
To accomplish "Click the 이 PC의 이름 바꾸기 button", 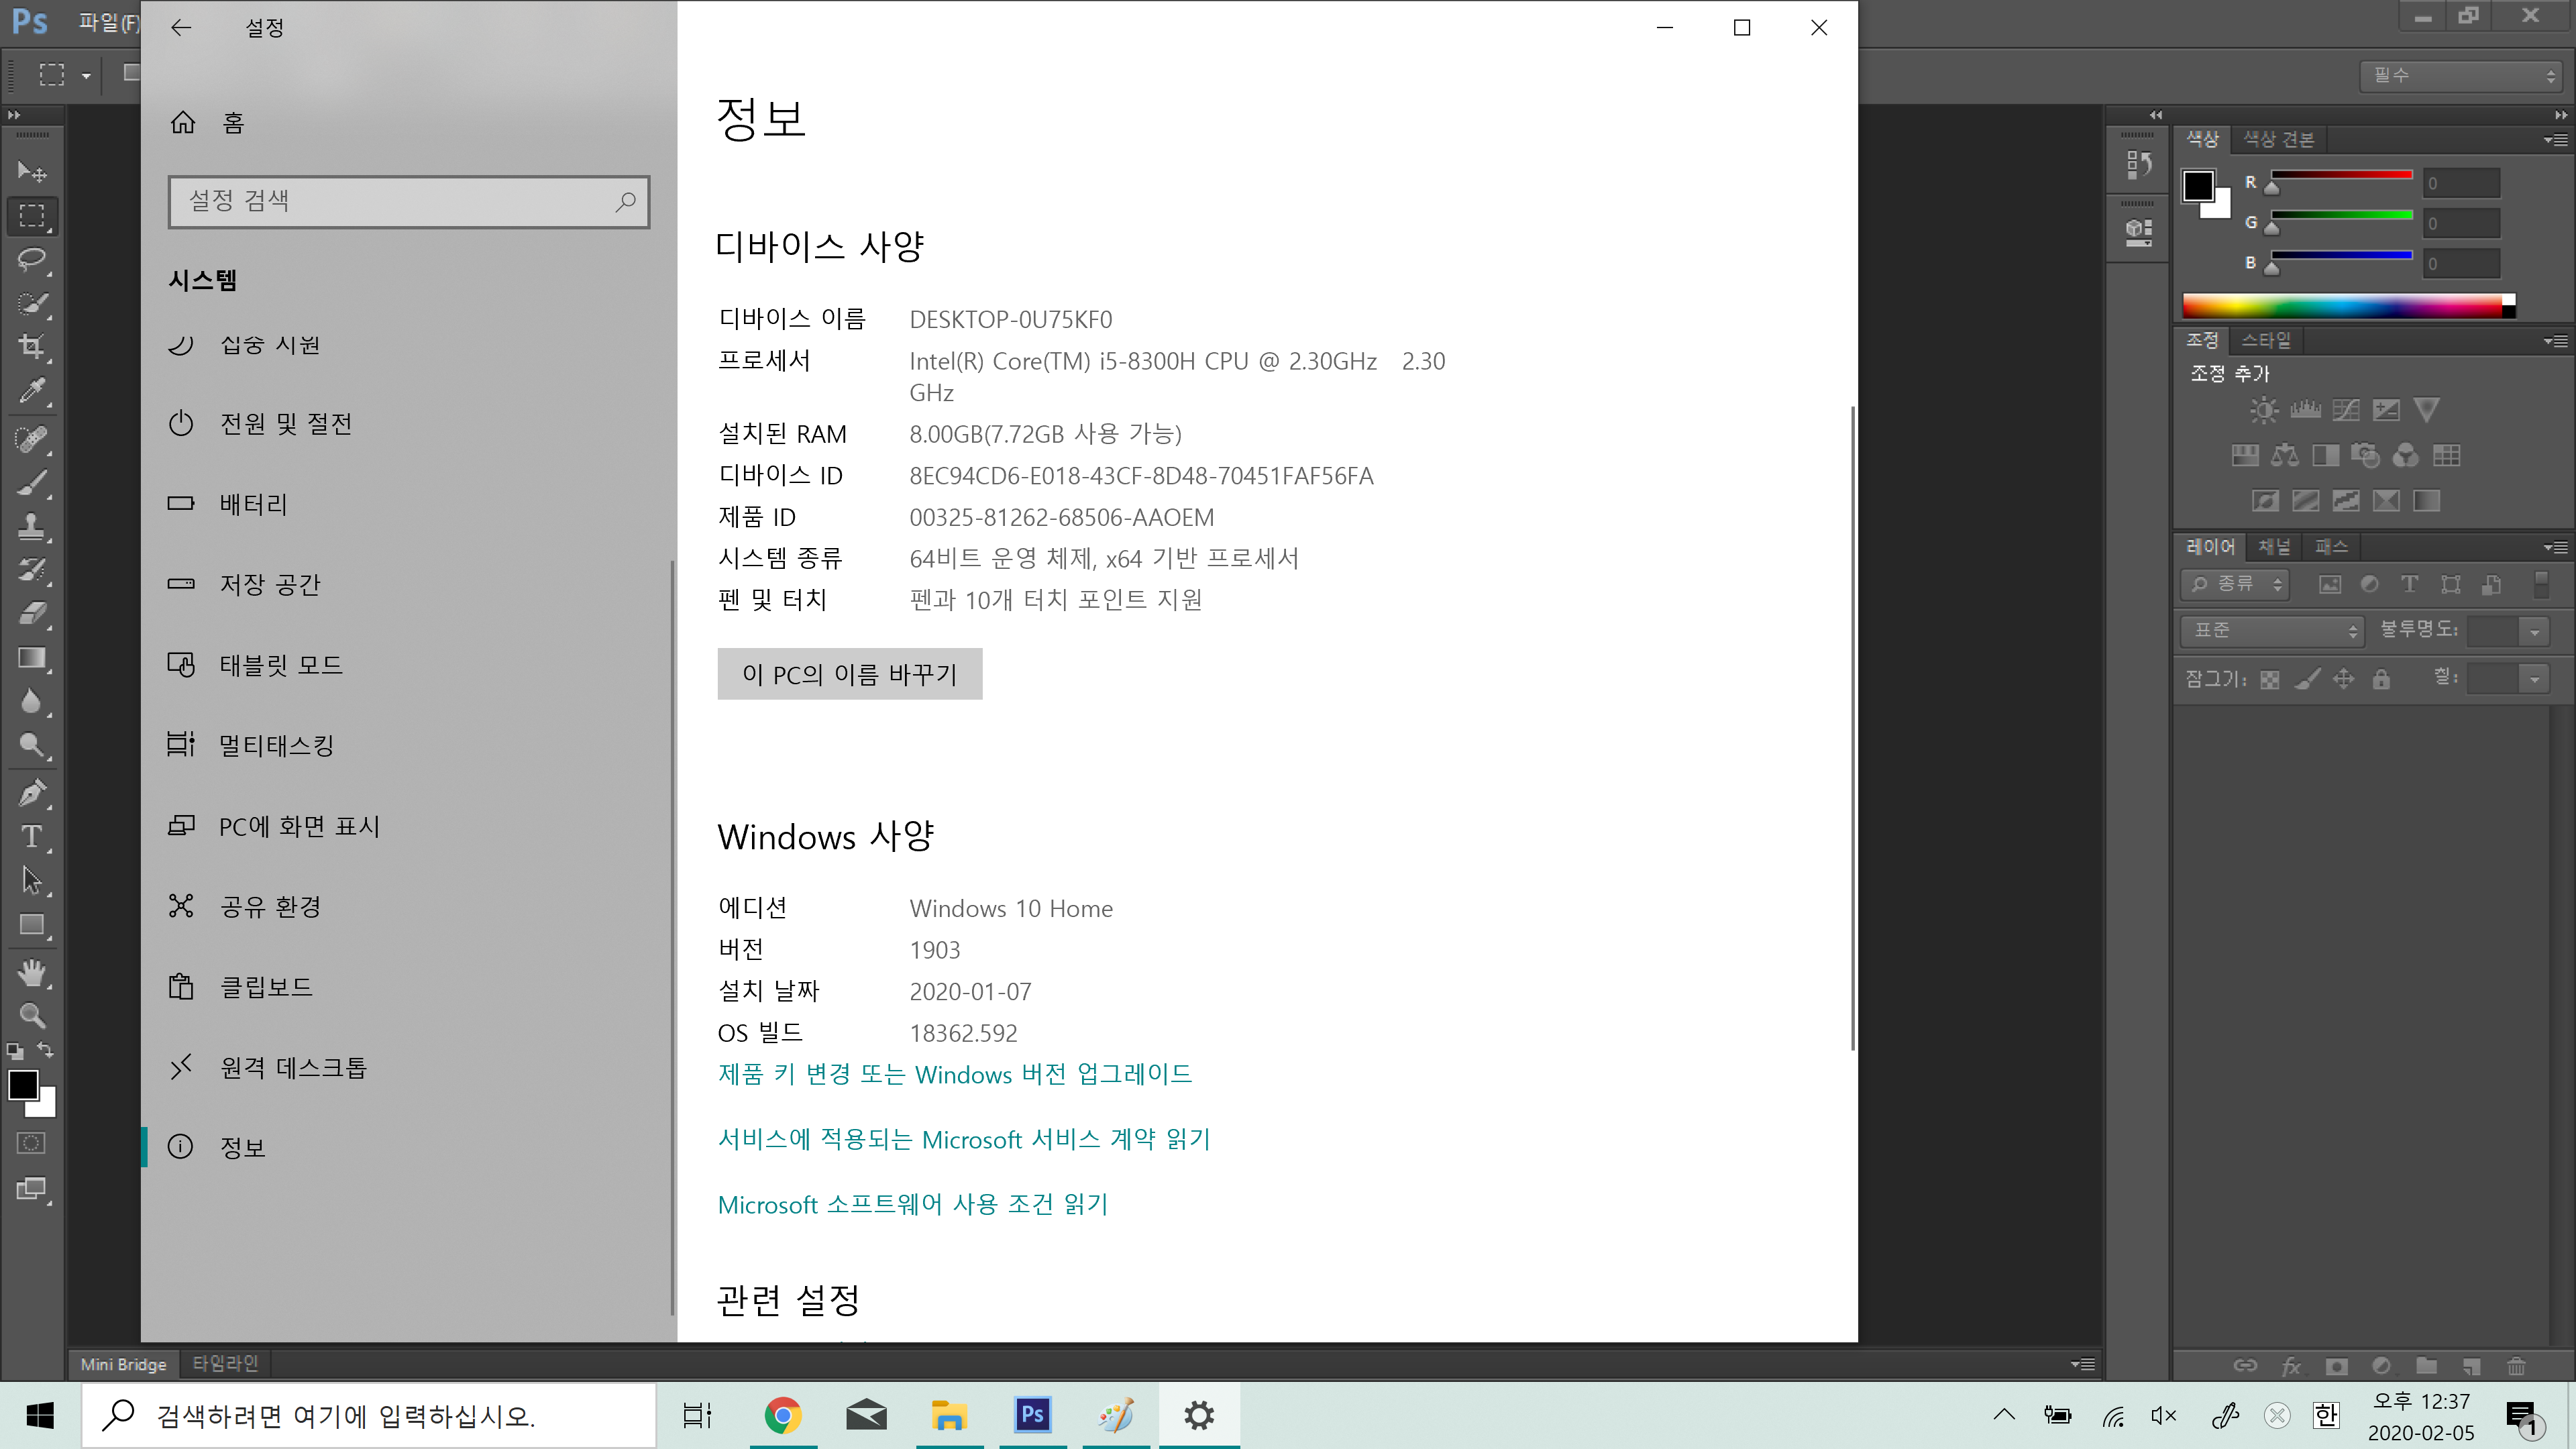I will click(x=849, y=674).
